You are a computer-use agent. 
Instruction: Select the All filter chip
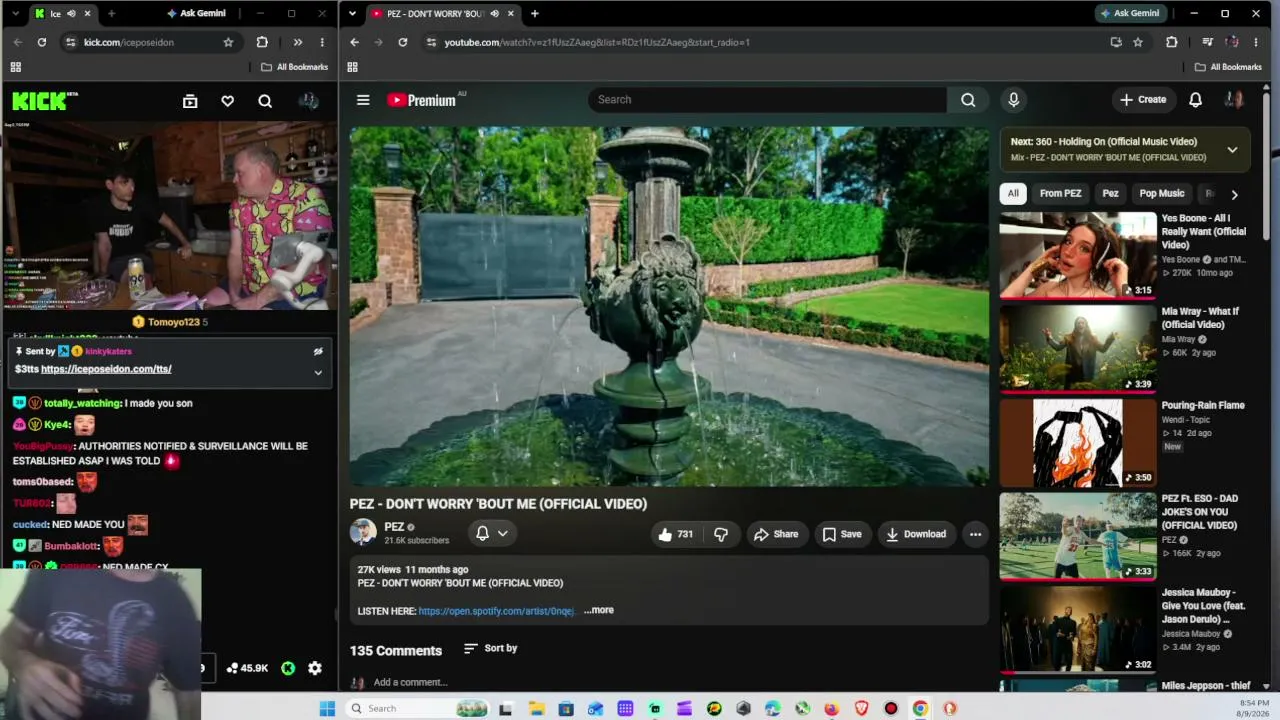coord(1013,193)
